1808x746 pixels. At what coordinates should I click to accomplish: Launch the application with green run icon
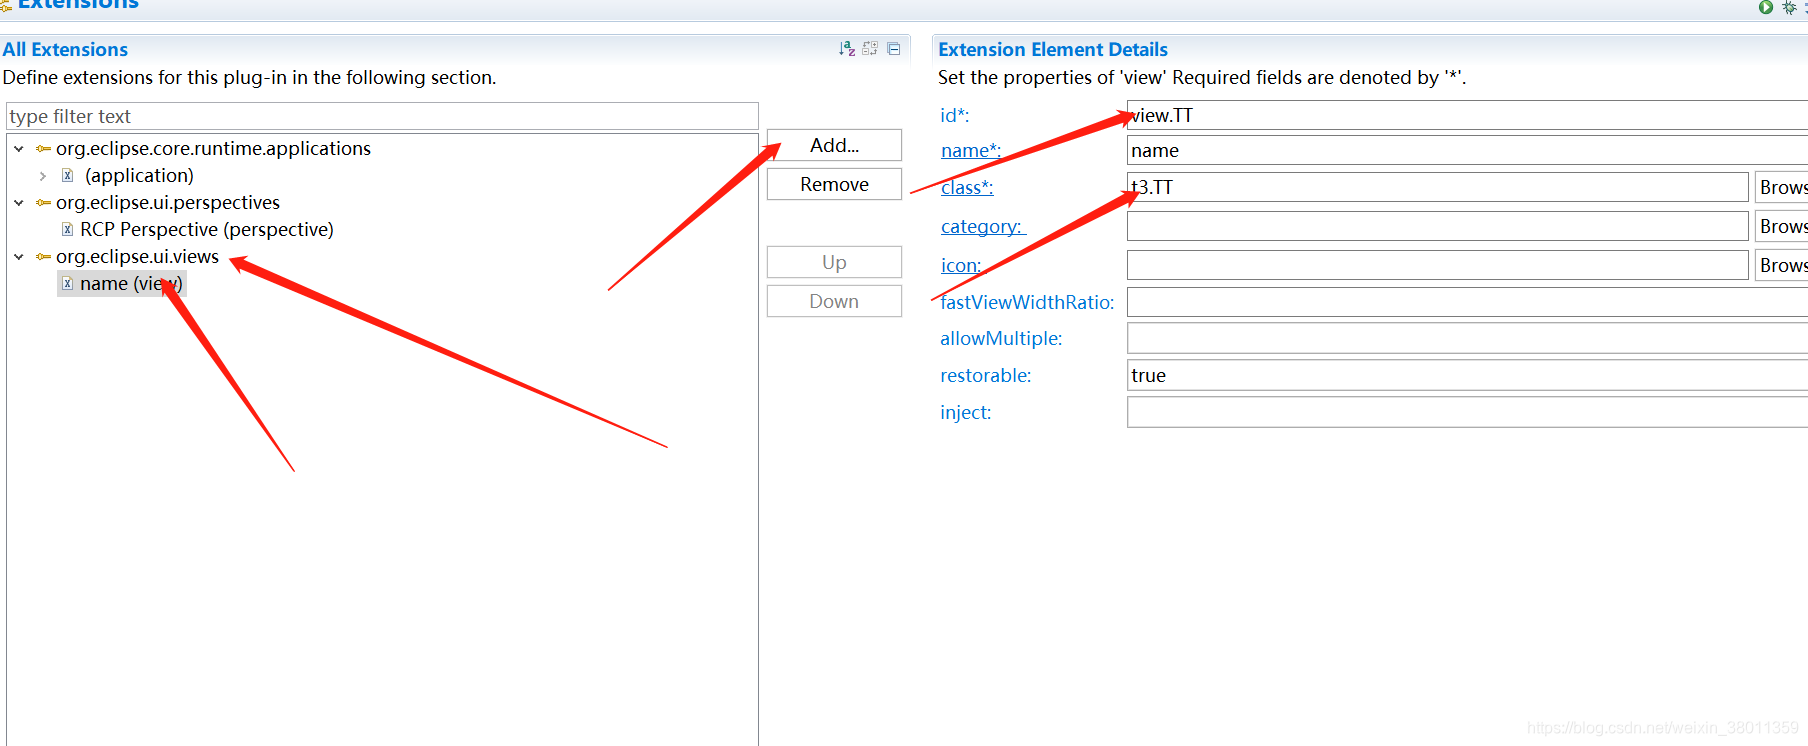pyautogui.click(x=1766, y=7)
